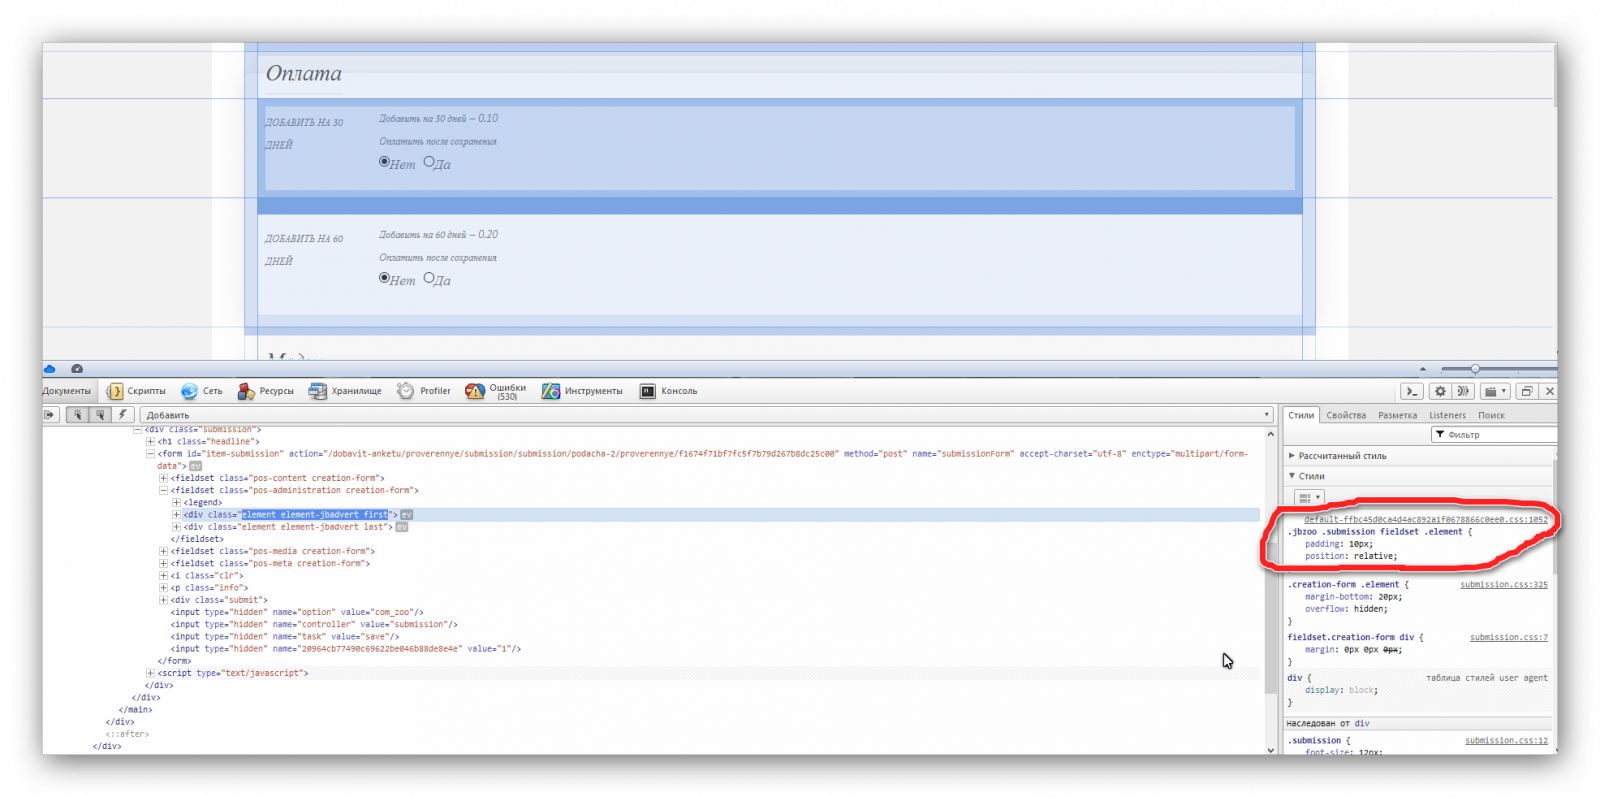Open the submission.css:7 source link

[x=1508, y=637]
